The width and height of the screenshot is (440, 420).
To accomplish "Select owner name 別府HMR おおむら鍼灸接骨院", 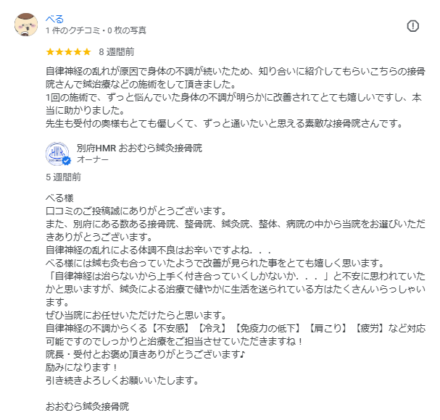I will (x=139, y=148).
